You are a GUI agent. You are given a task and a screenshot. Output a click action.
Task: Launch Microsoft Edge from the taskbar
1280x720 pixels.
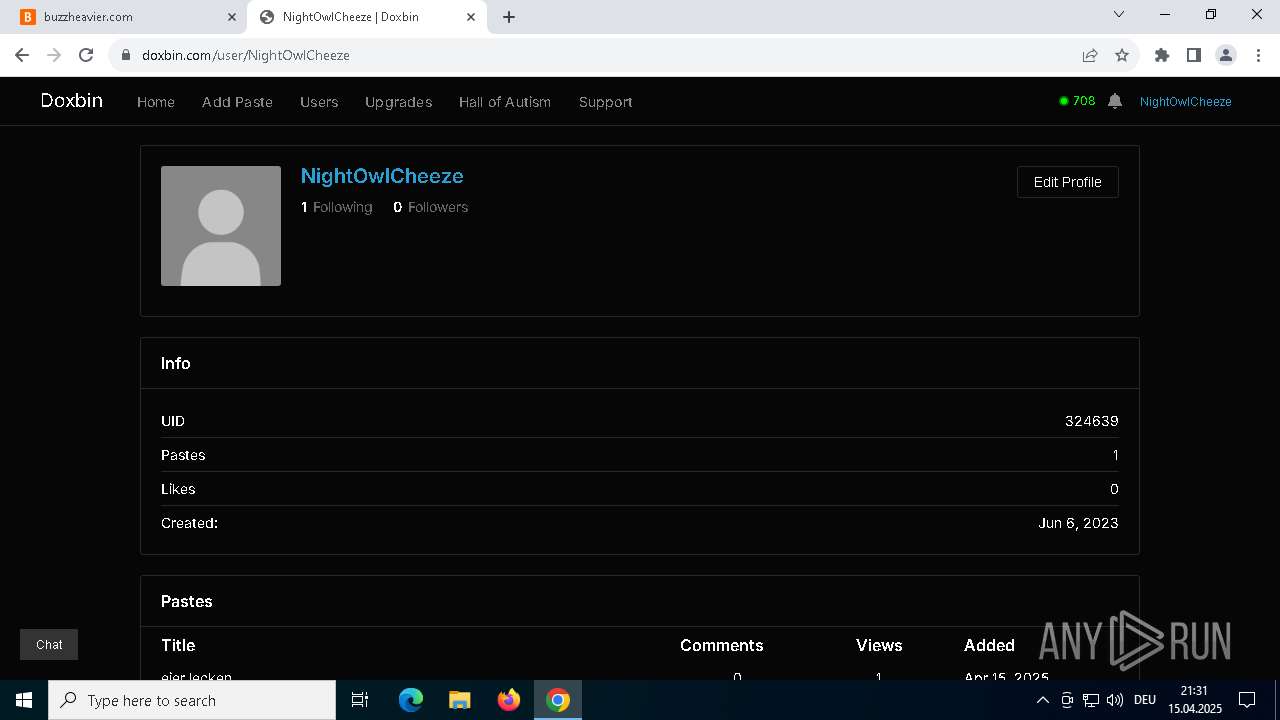click(411, 700)
